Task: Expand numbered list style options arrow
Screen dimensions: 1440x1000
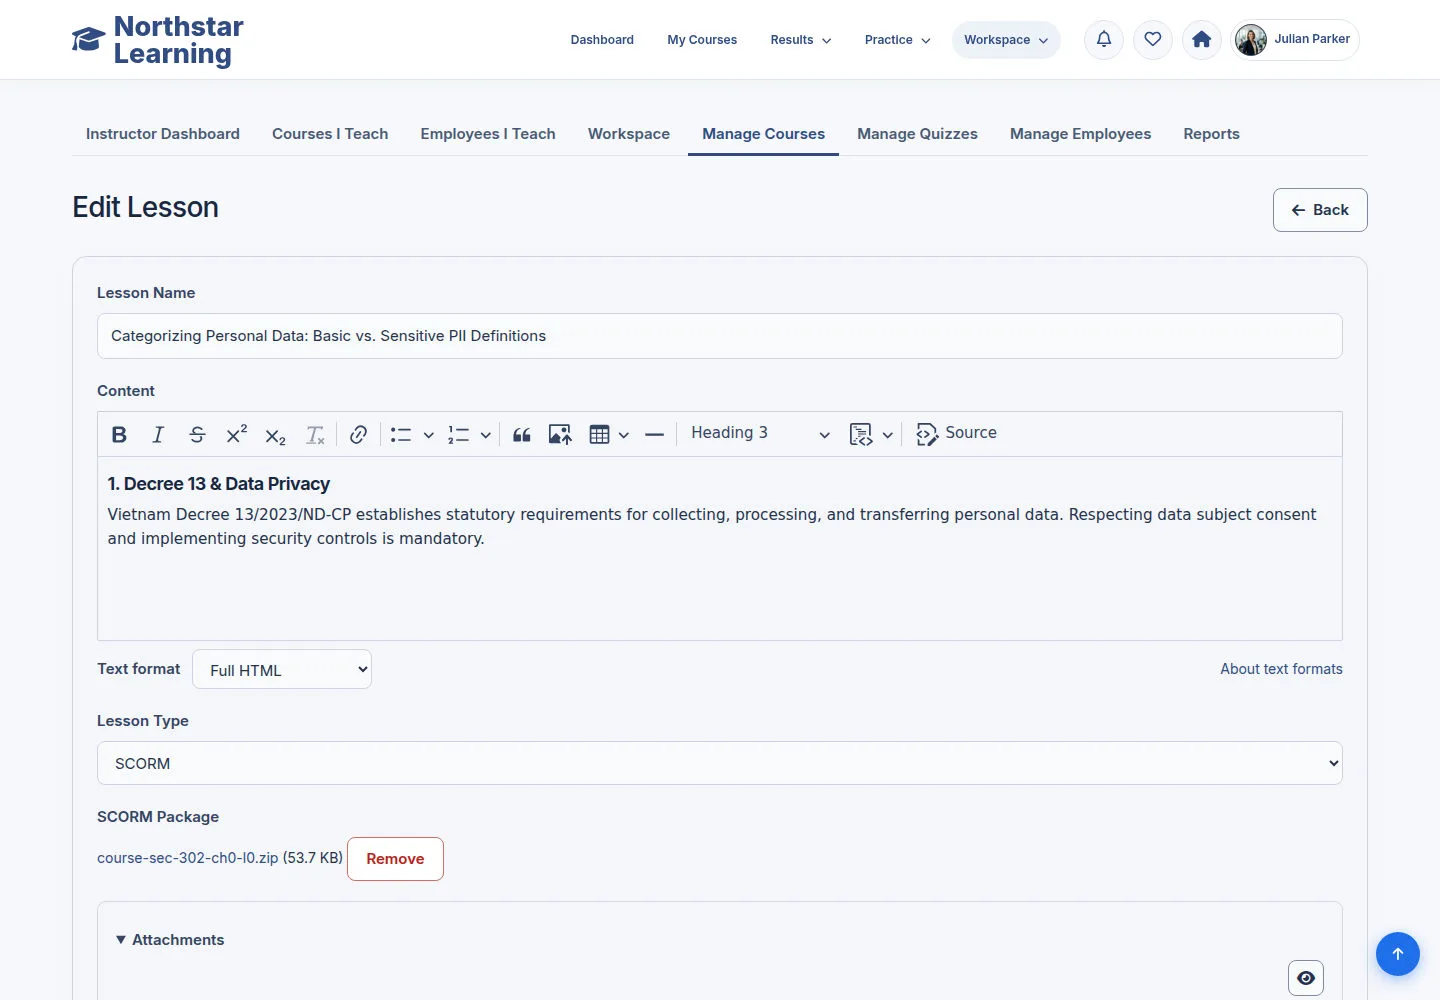Action: click(x=485, y=435)
